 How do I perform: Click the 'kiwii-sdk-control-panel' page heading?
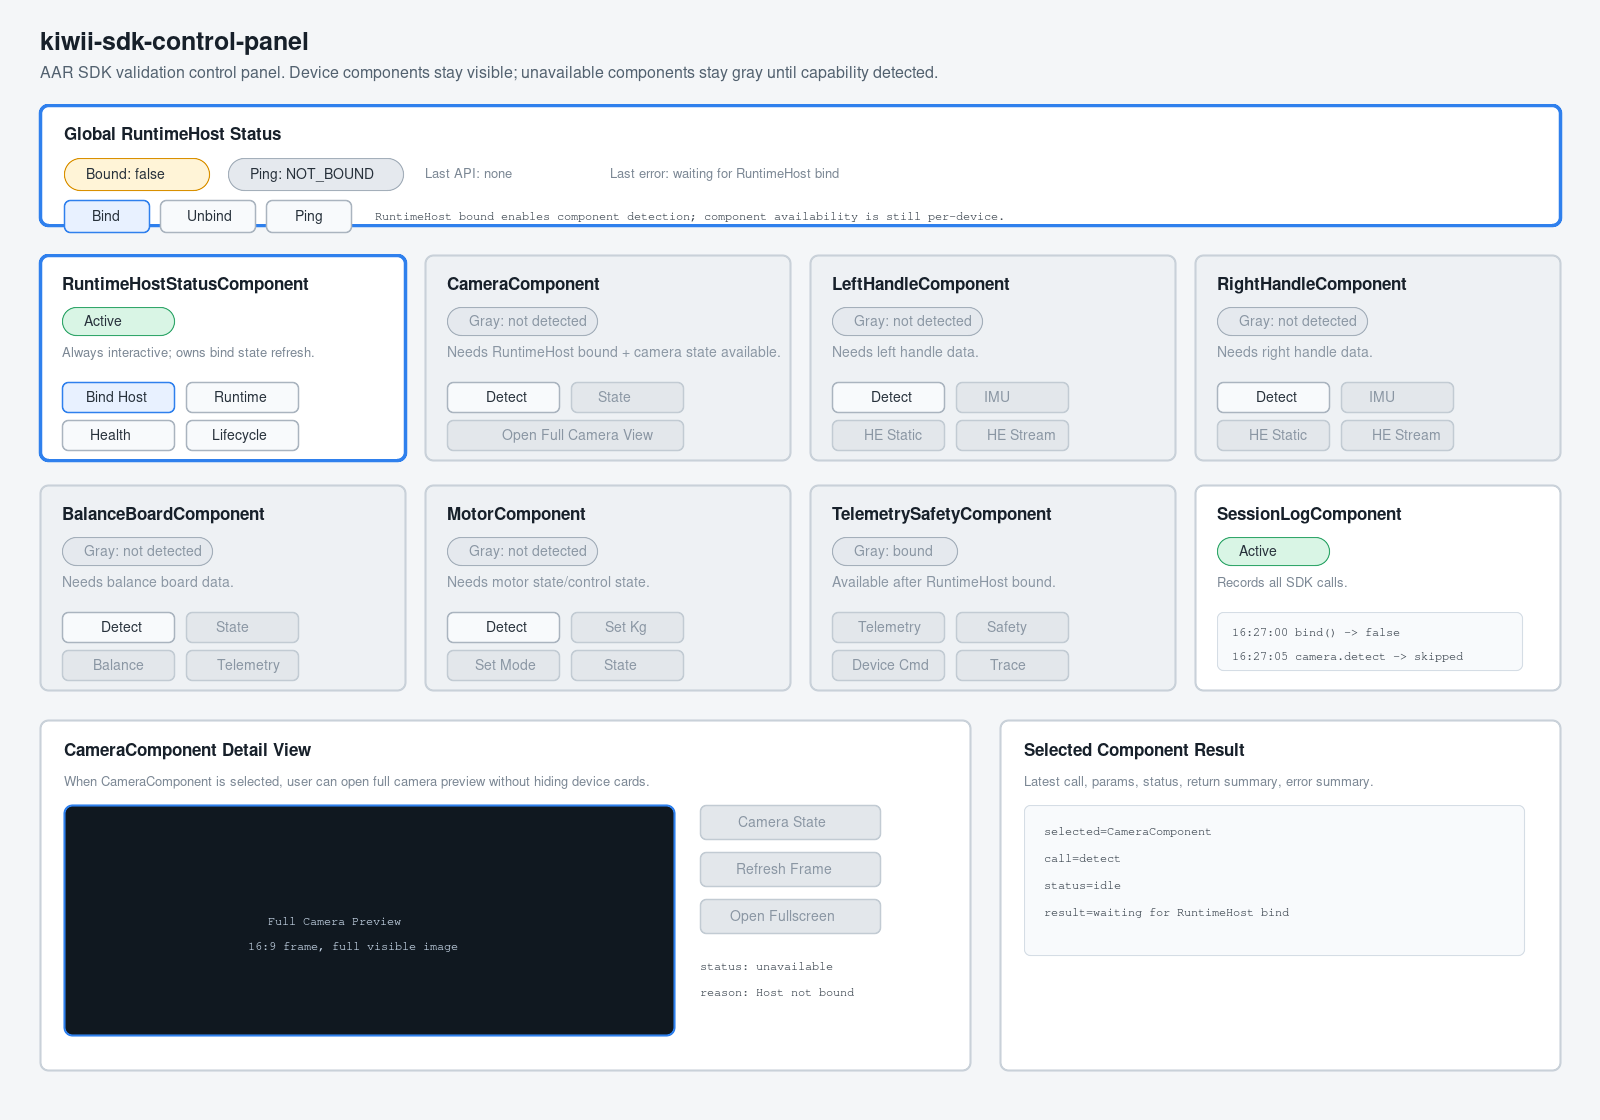[174, 41]
